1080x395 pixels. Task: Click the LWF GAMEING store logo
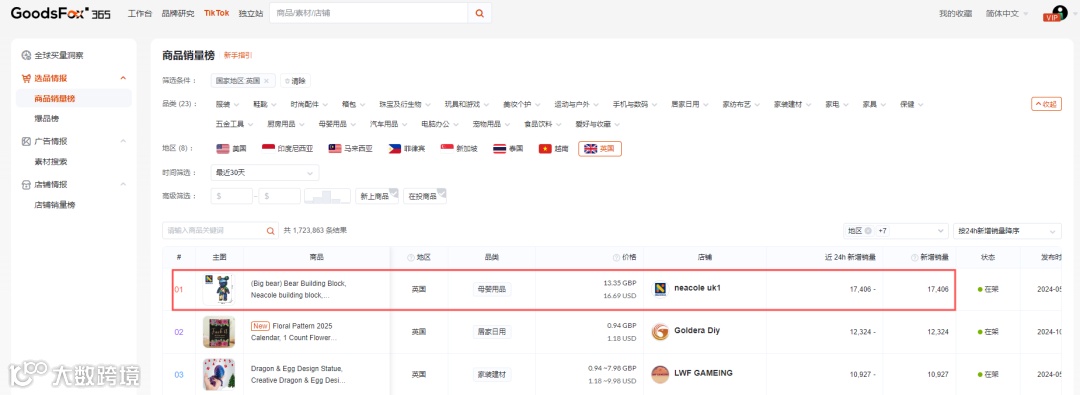[660, 374]
